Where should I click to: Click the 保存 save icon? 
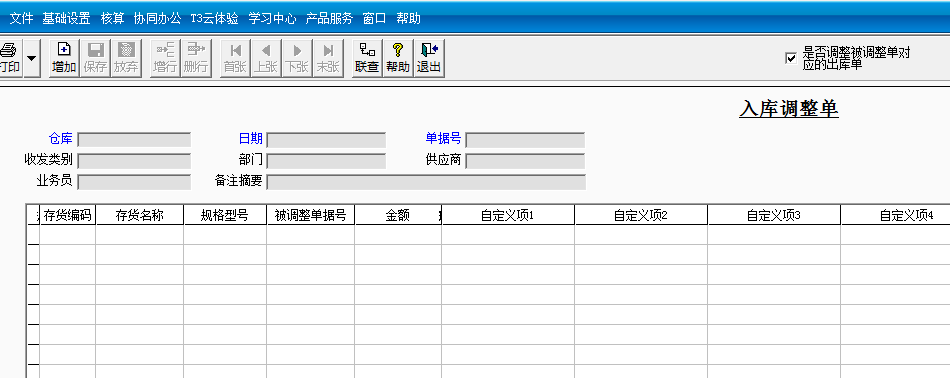(95, 58)
